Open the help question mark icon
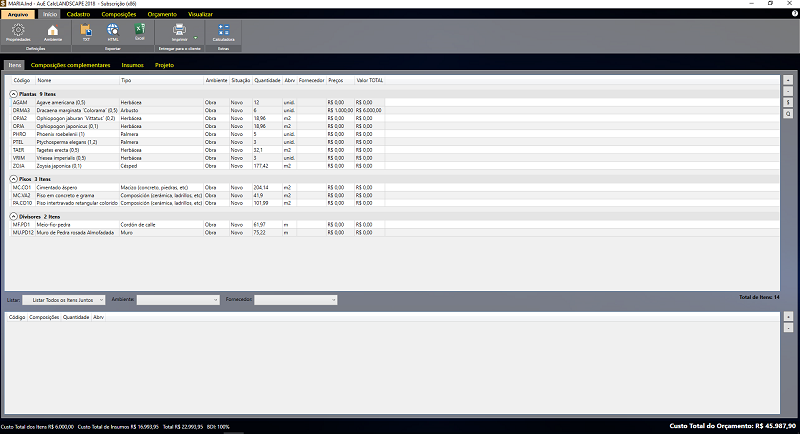 coord(794,14)
